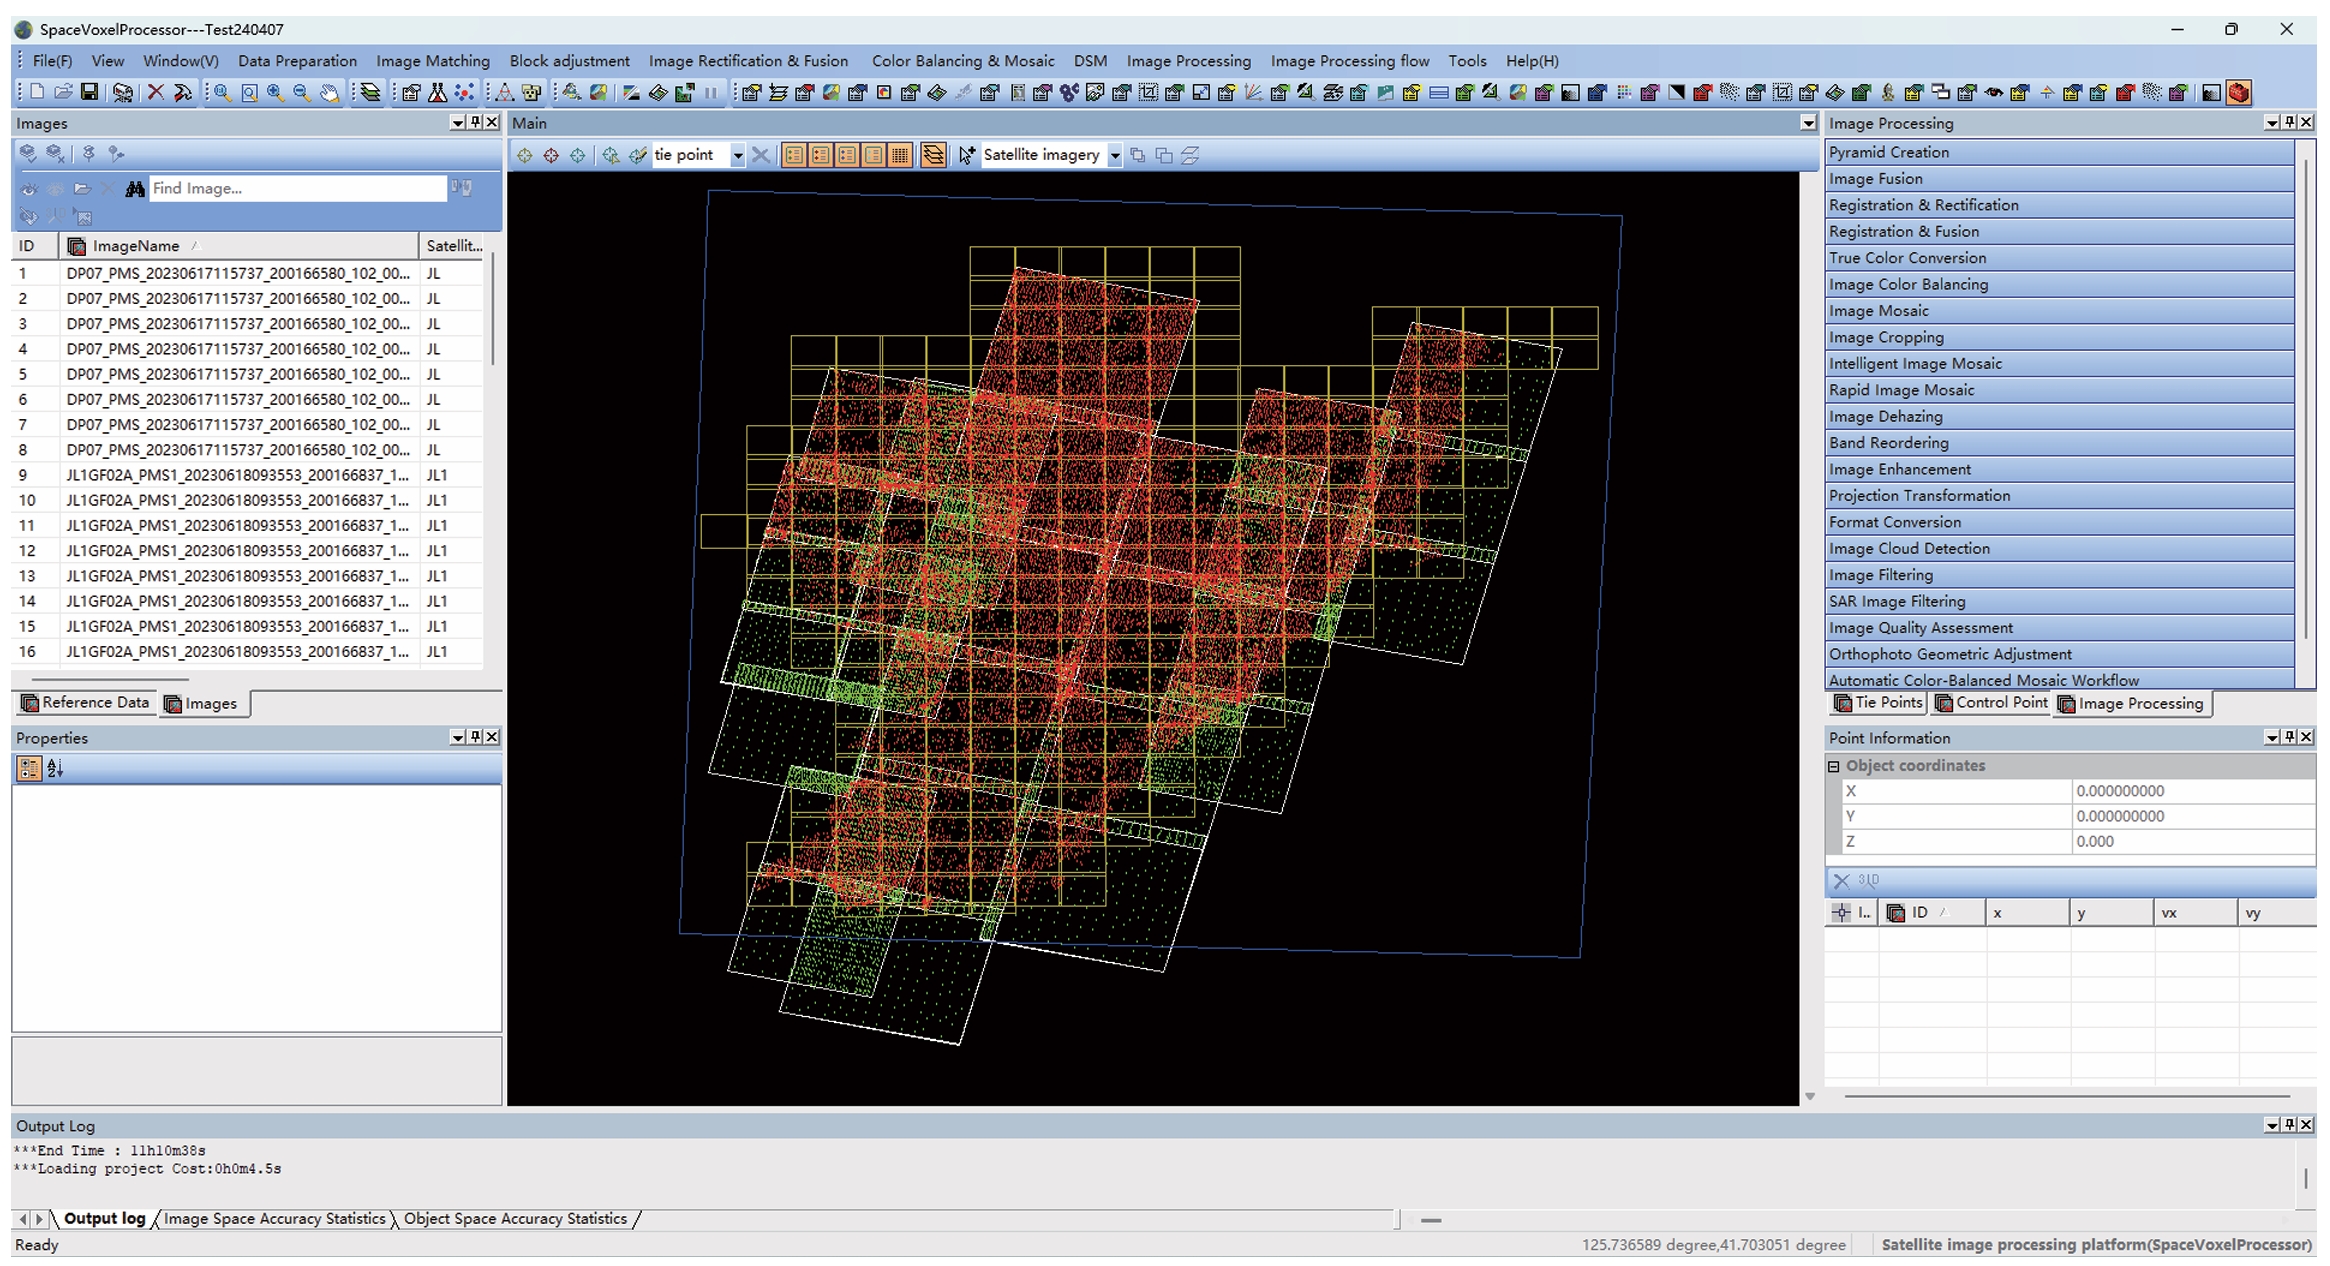This screenshot has width=2330, height=1266.
Task: Open the Image Space Accuracy Statistics tab
Action: click(274, 1219)
